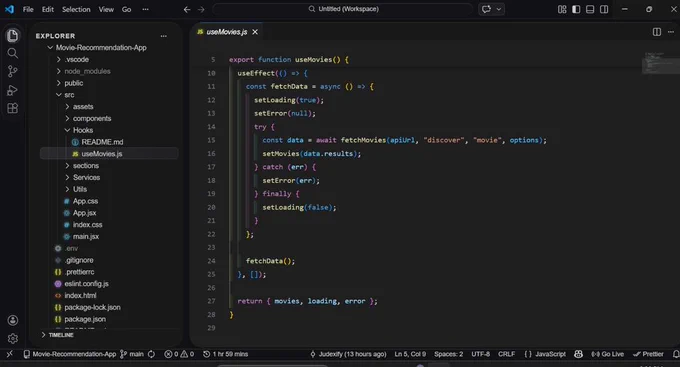Open Customize Layout icon
Viewport: 680px width, 367px height.
coord(562,9)
